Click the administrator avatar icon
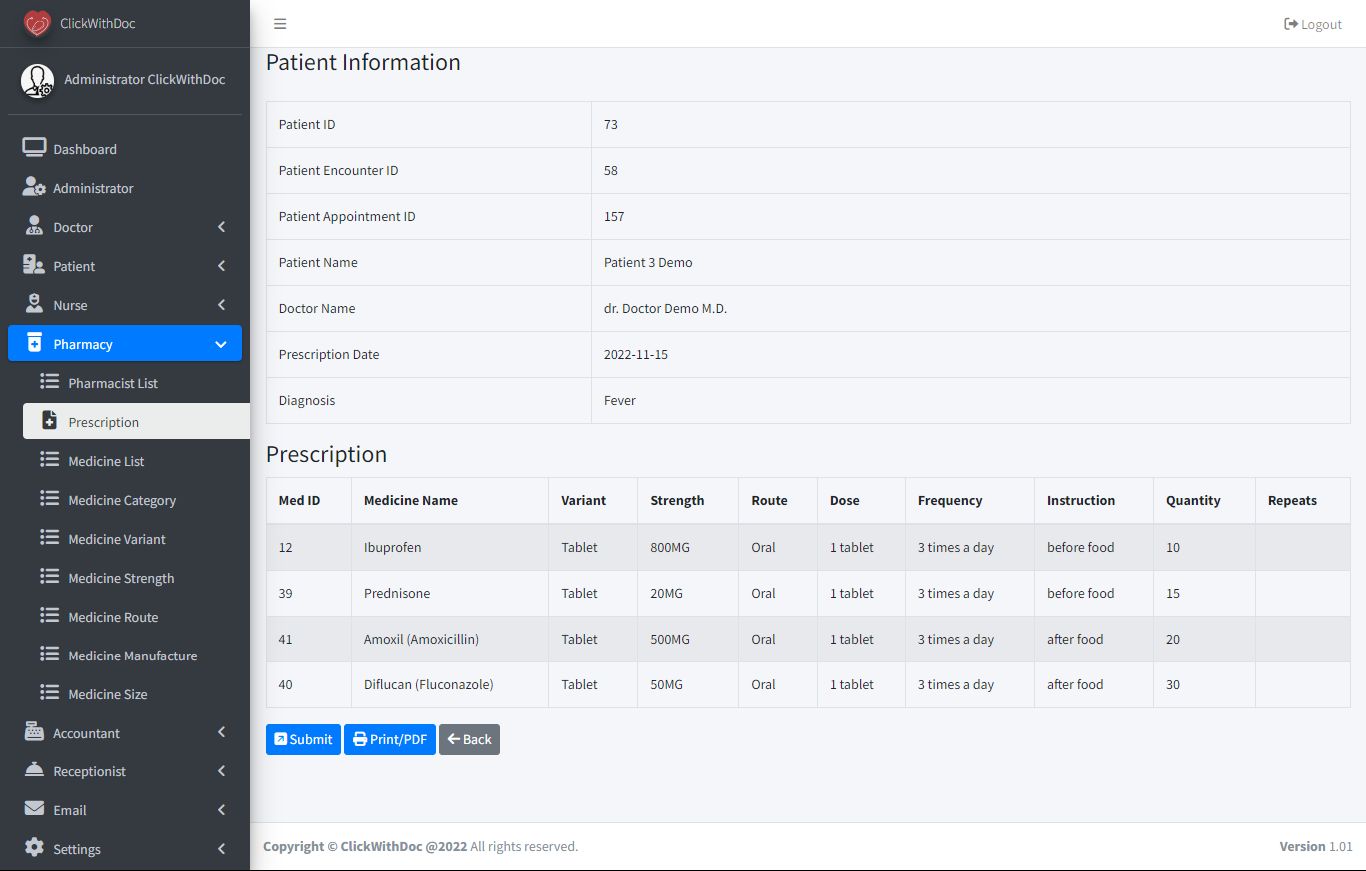 point(38,80)
